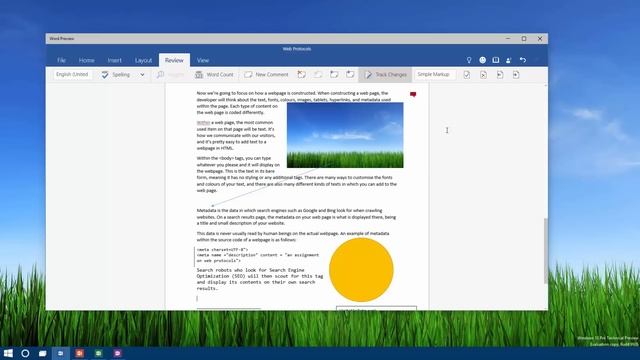Switch to the Layout tab
Viewport: 640px width, 360px height.
pyautogui.click(x=143, y=60)
